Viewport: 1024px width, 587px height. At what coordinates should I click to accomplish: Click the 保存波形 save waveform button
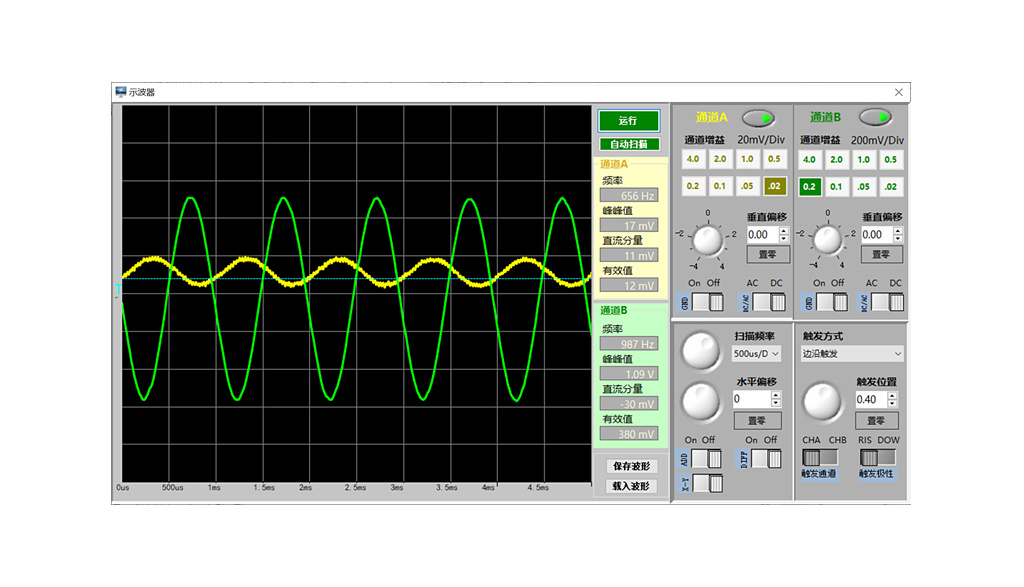[x=631, y=466]
